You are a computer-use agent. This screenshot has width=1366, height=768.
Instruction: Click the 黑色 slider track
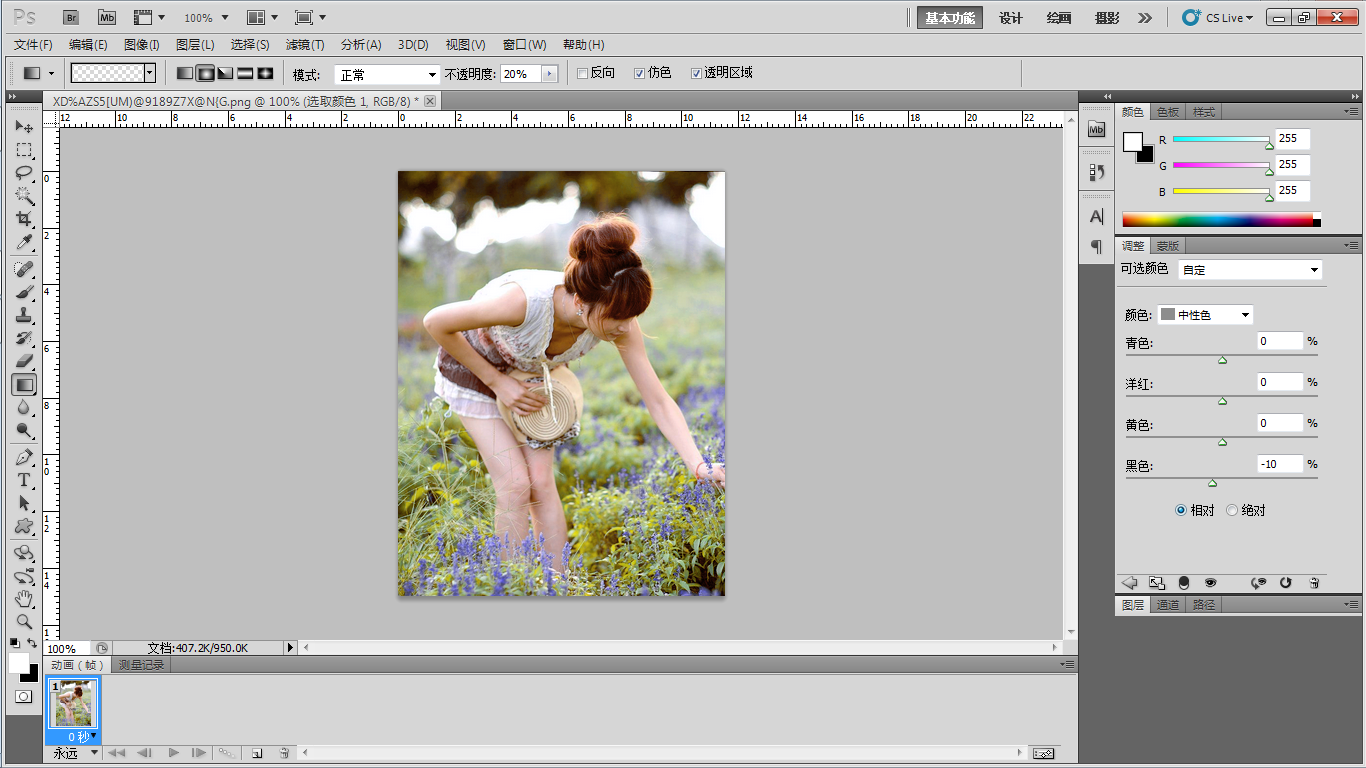[1221, 478]
